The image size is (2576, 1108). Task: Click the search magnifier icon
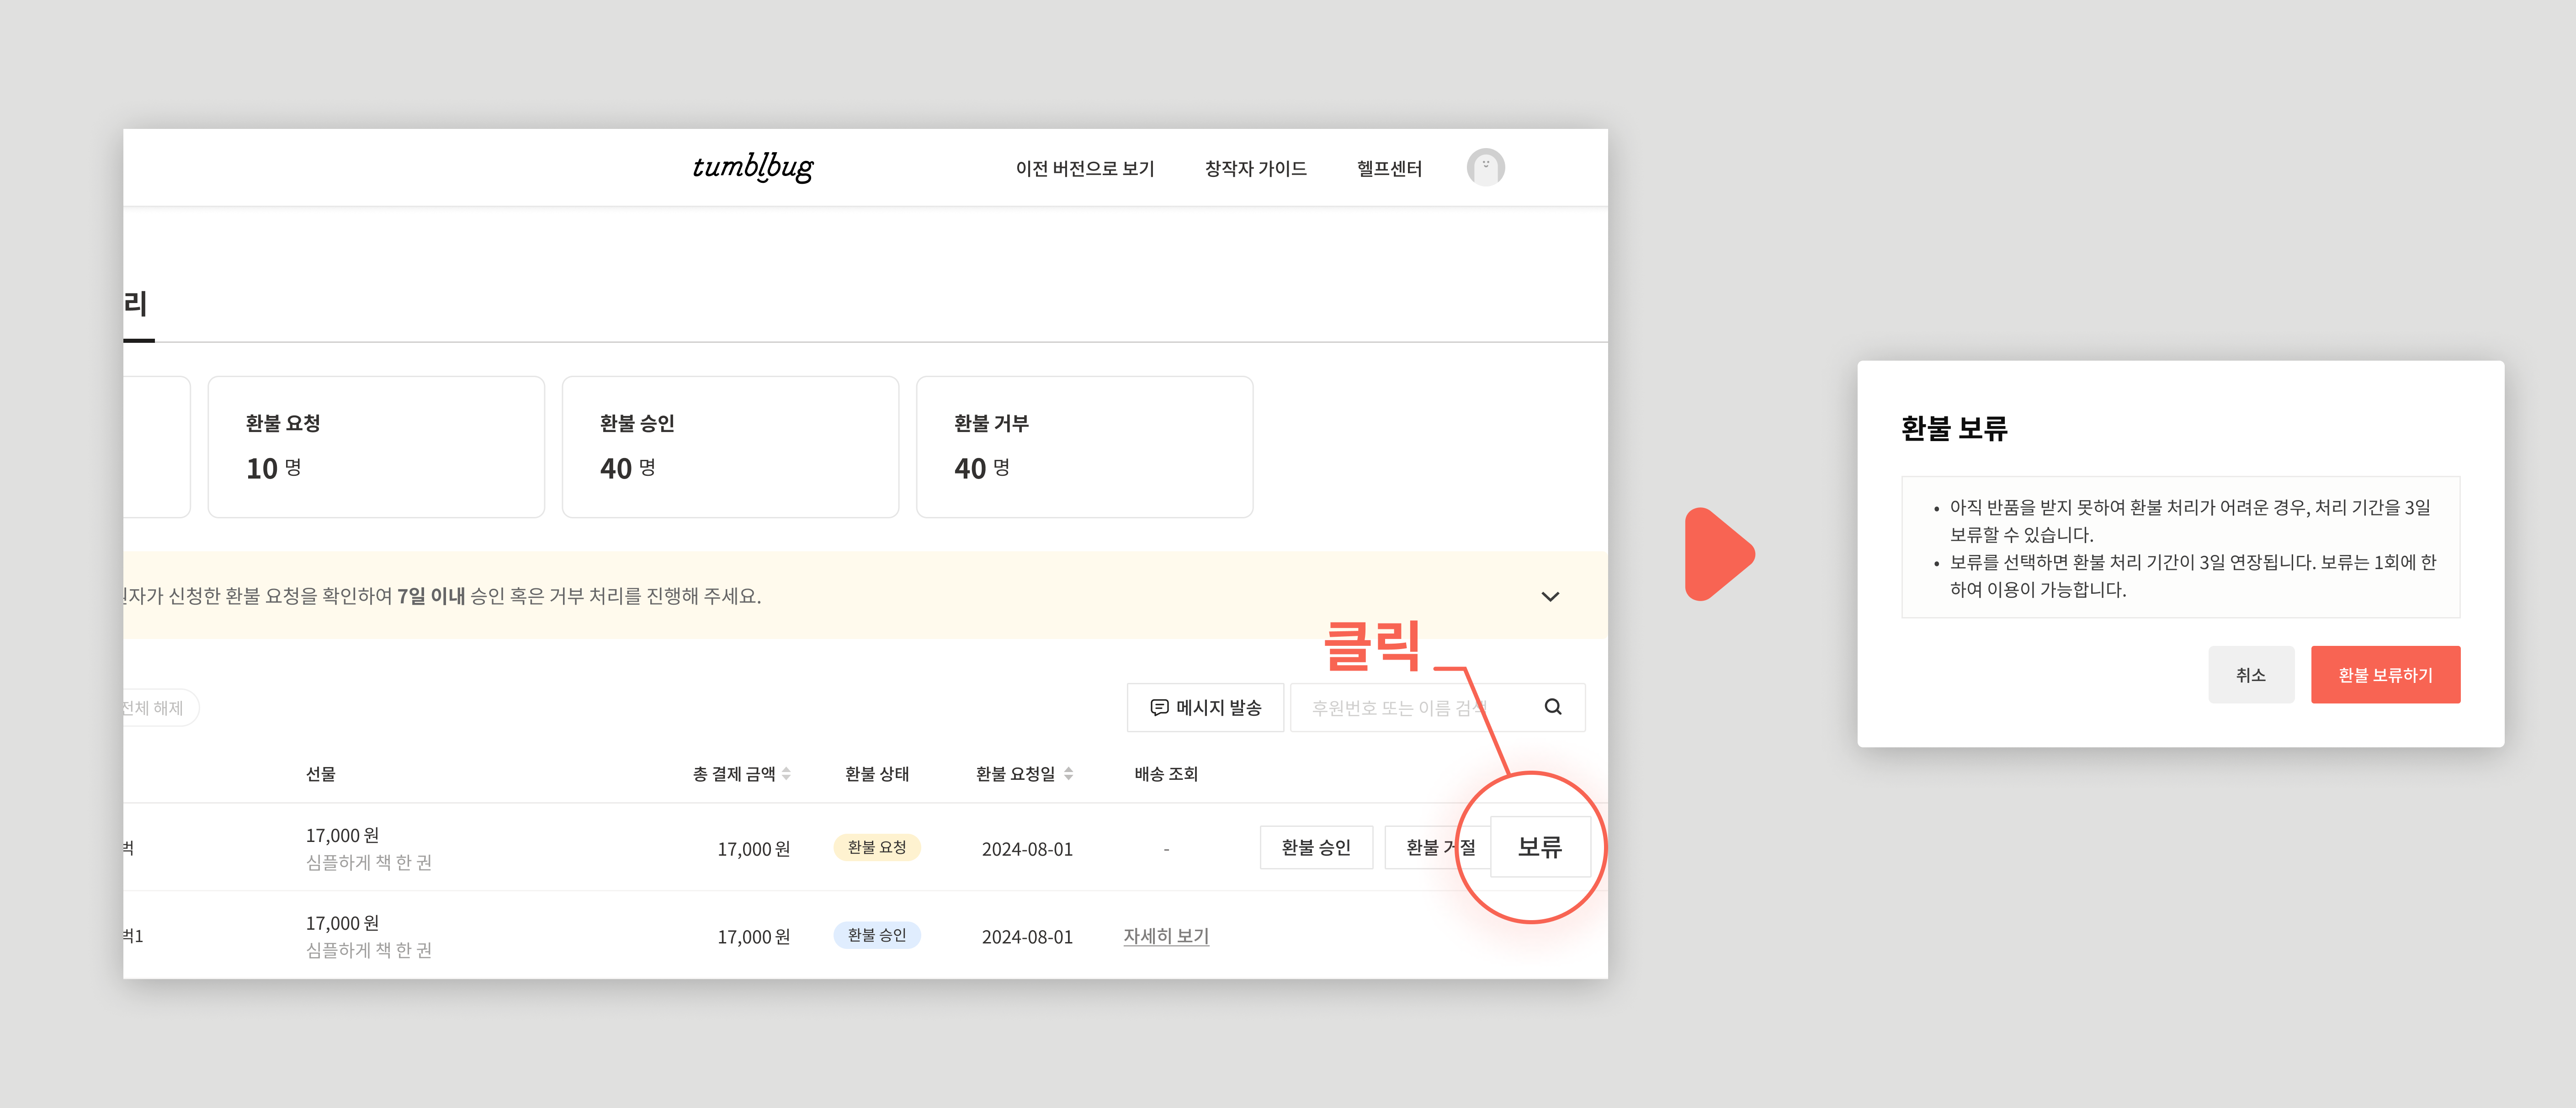tap(1552, 707)
